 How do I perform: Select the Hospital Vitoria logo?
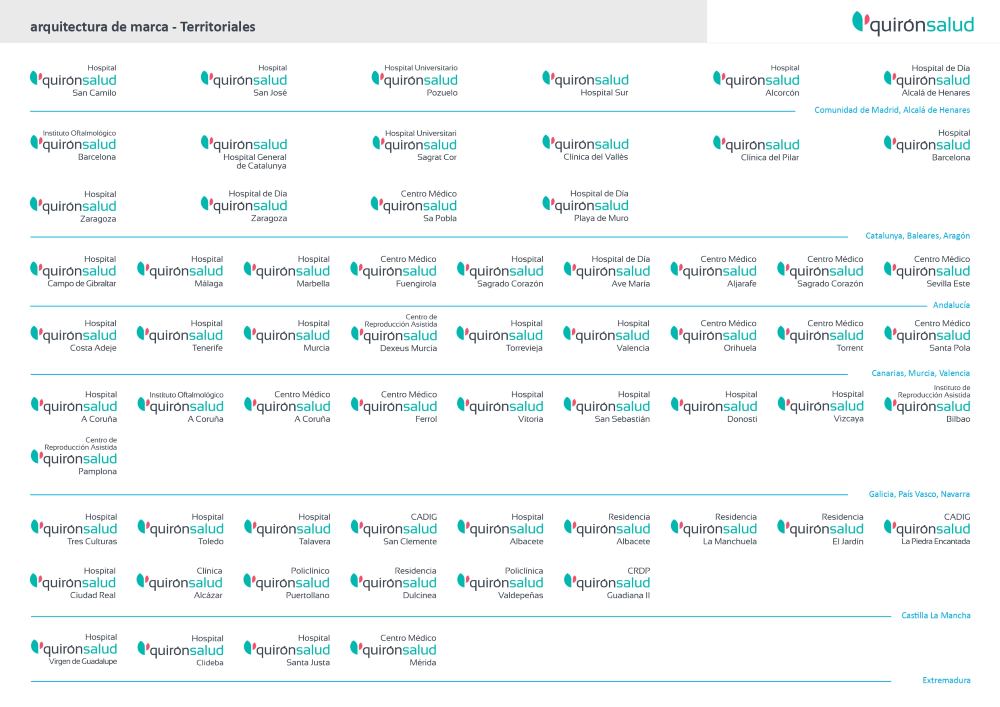click(500, 407)
